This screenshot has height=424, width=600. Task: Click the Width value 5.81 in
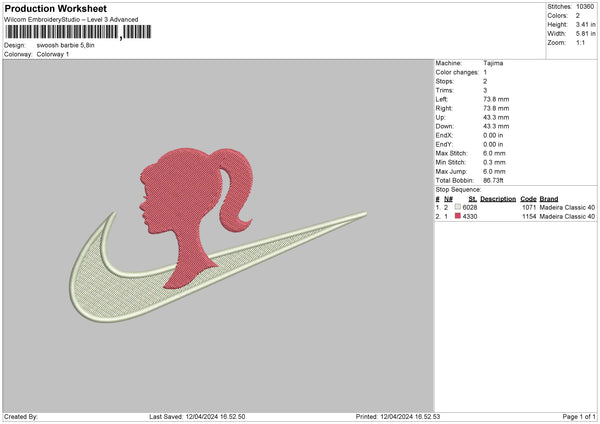tap(585, 34)
